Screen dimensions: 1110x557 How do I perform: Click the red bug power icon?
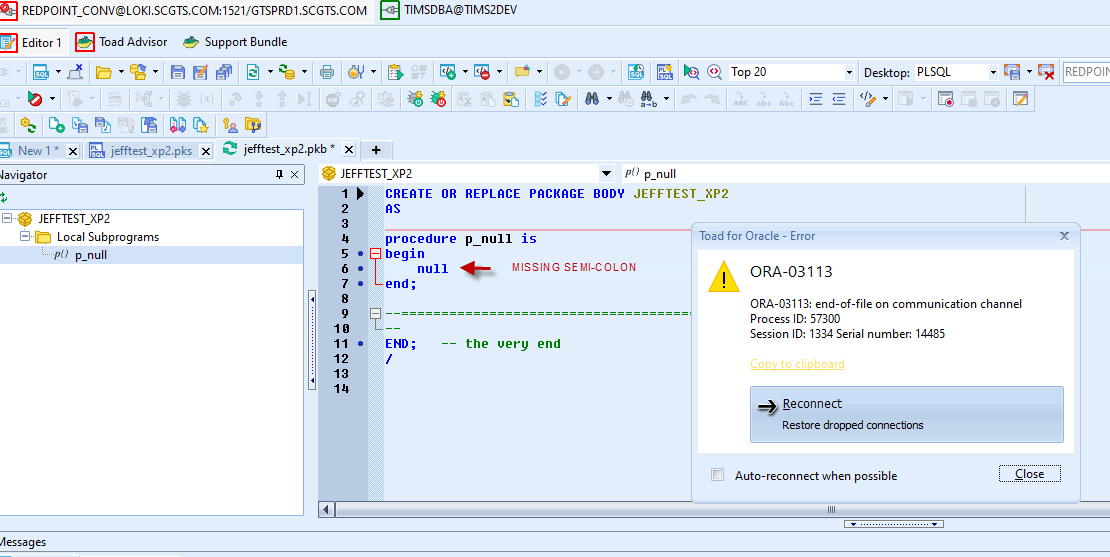tap(439, 99)
